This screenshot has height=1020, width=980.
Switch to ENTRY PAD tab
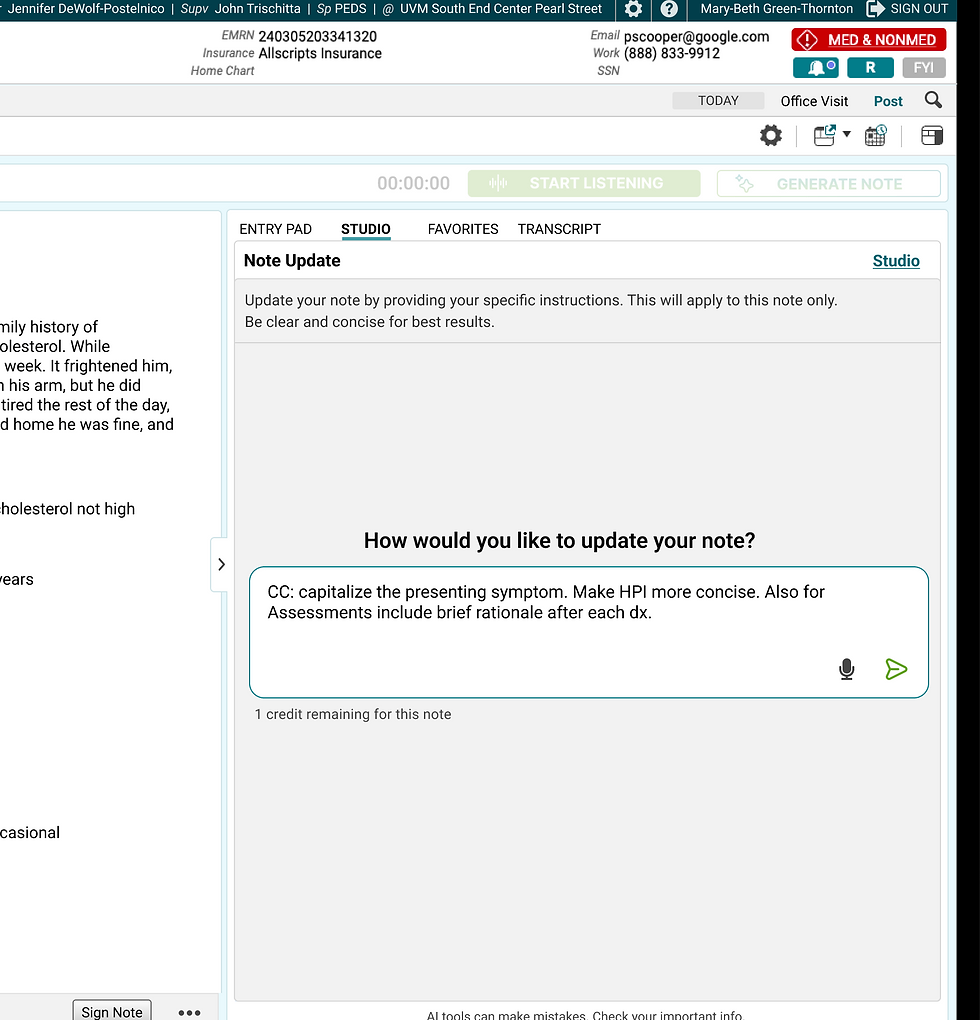pos(276,229)
